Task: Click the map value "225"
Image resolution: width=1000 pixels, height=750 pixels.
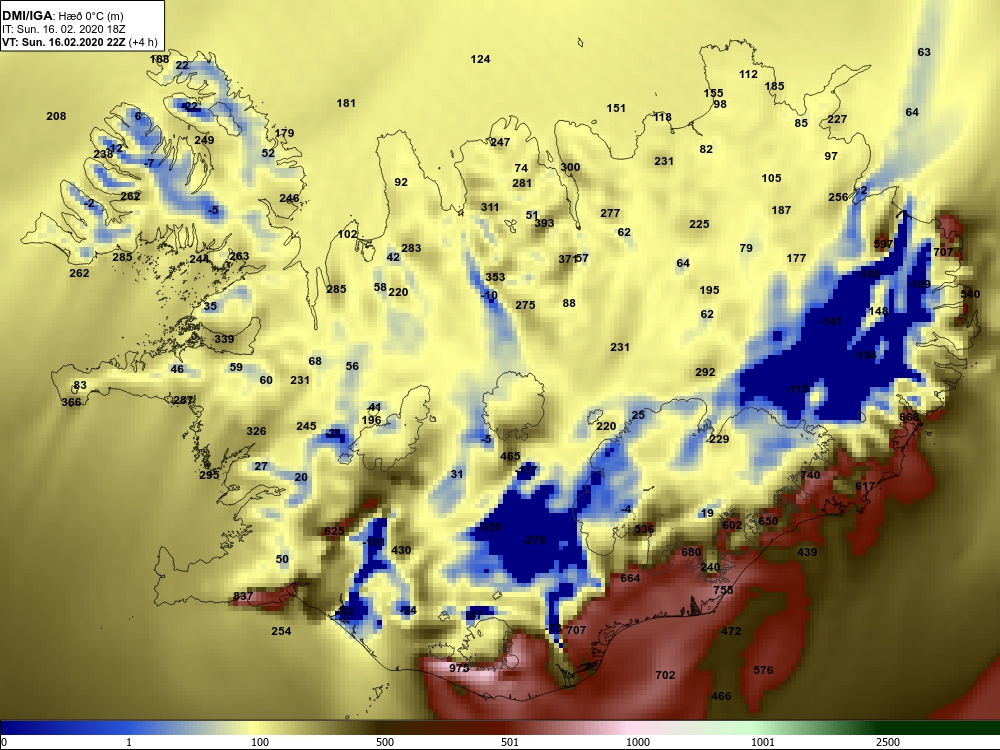Action: 699,224
